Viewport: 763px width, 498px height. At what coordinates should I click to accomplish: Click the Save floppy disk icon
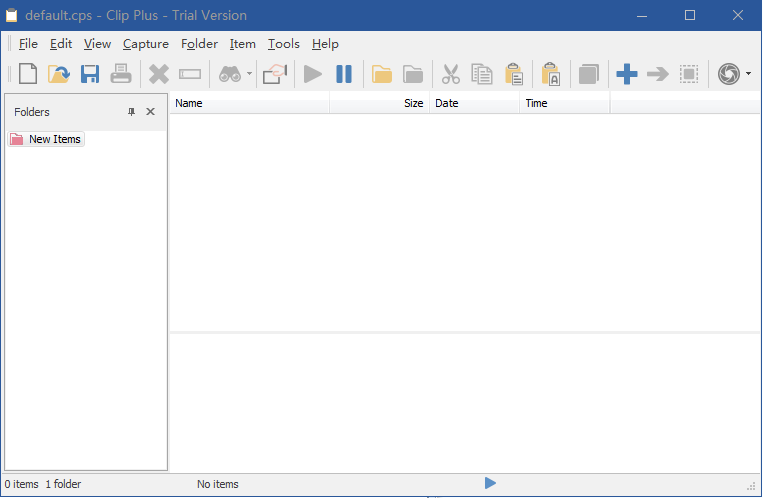(x=90, y=74)
